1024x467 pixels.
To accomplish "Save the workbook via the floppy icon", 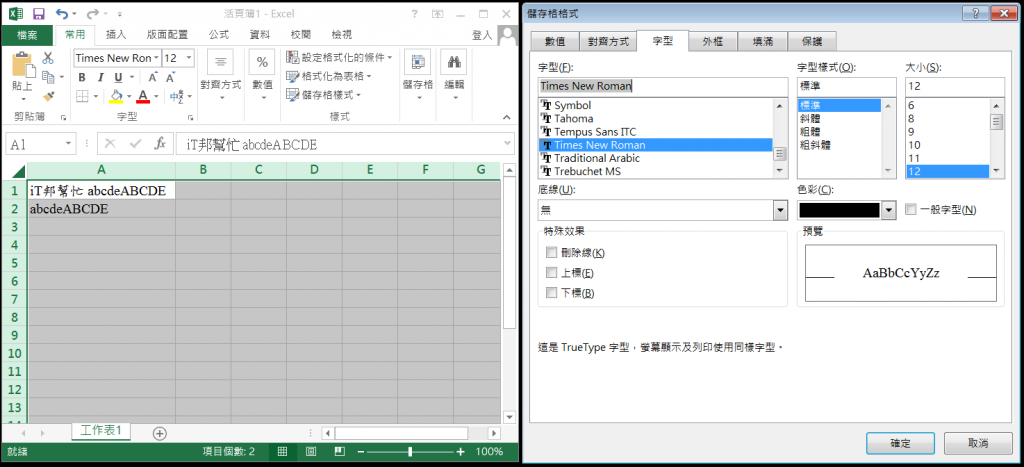I will pos(39,14).
